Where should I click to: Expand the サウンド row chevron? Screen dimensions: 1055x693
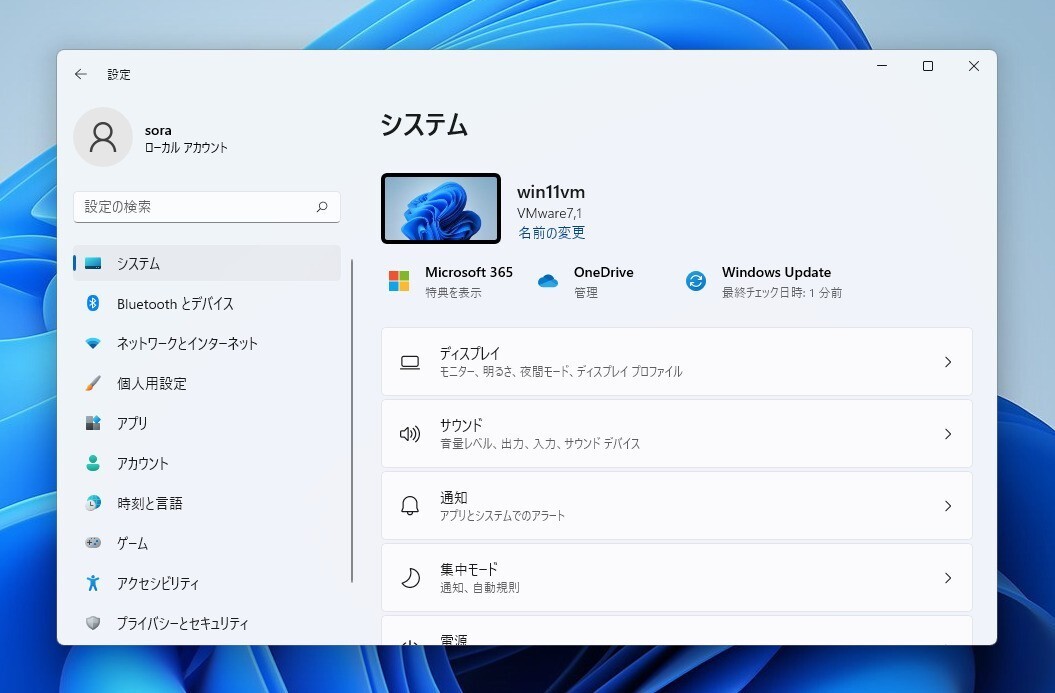click(x=947, y=434)
